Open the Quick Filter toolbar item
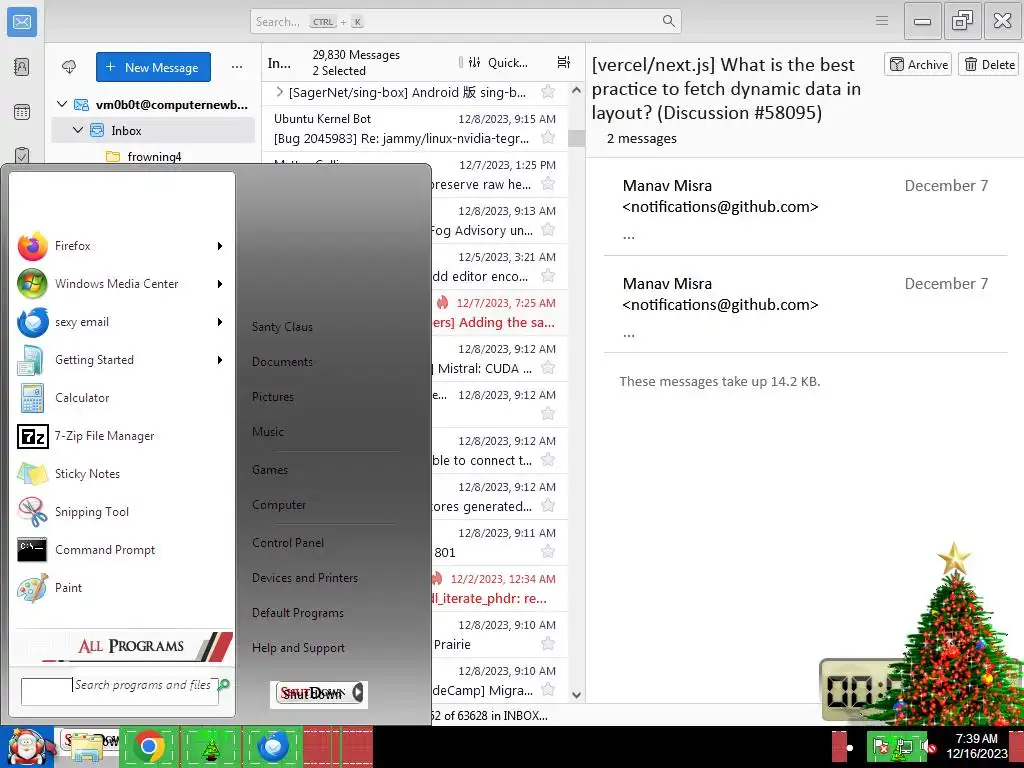The height and width of the screenshot is (768, 1024). (x=498, y=63)
